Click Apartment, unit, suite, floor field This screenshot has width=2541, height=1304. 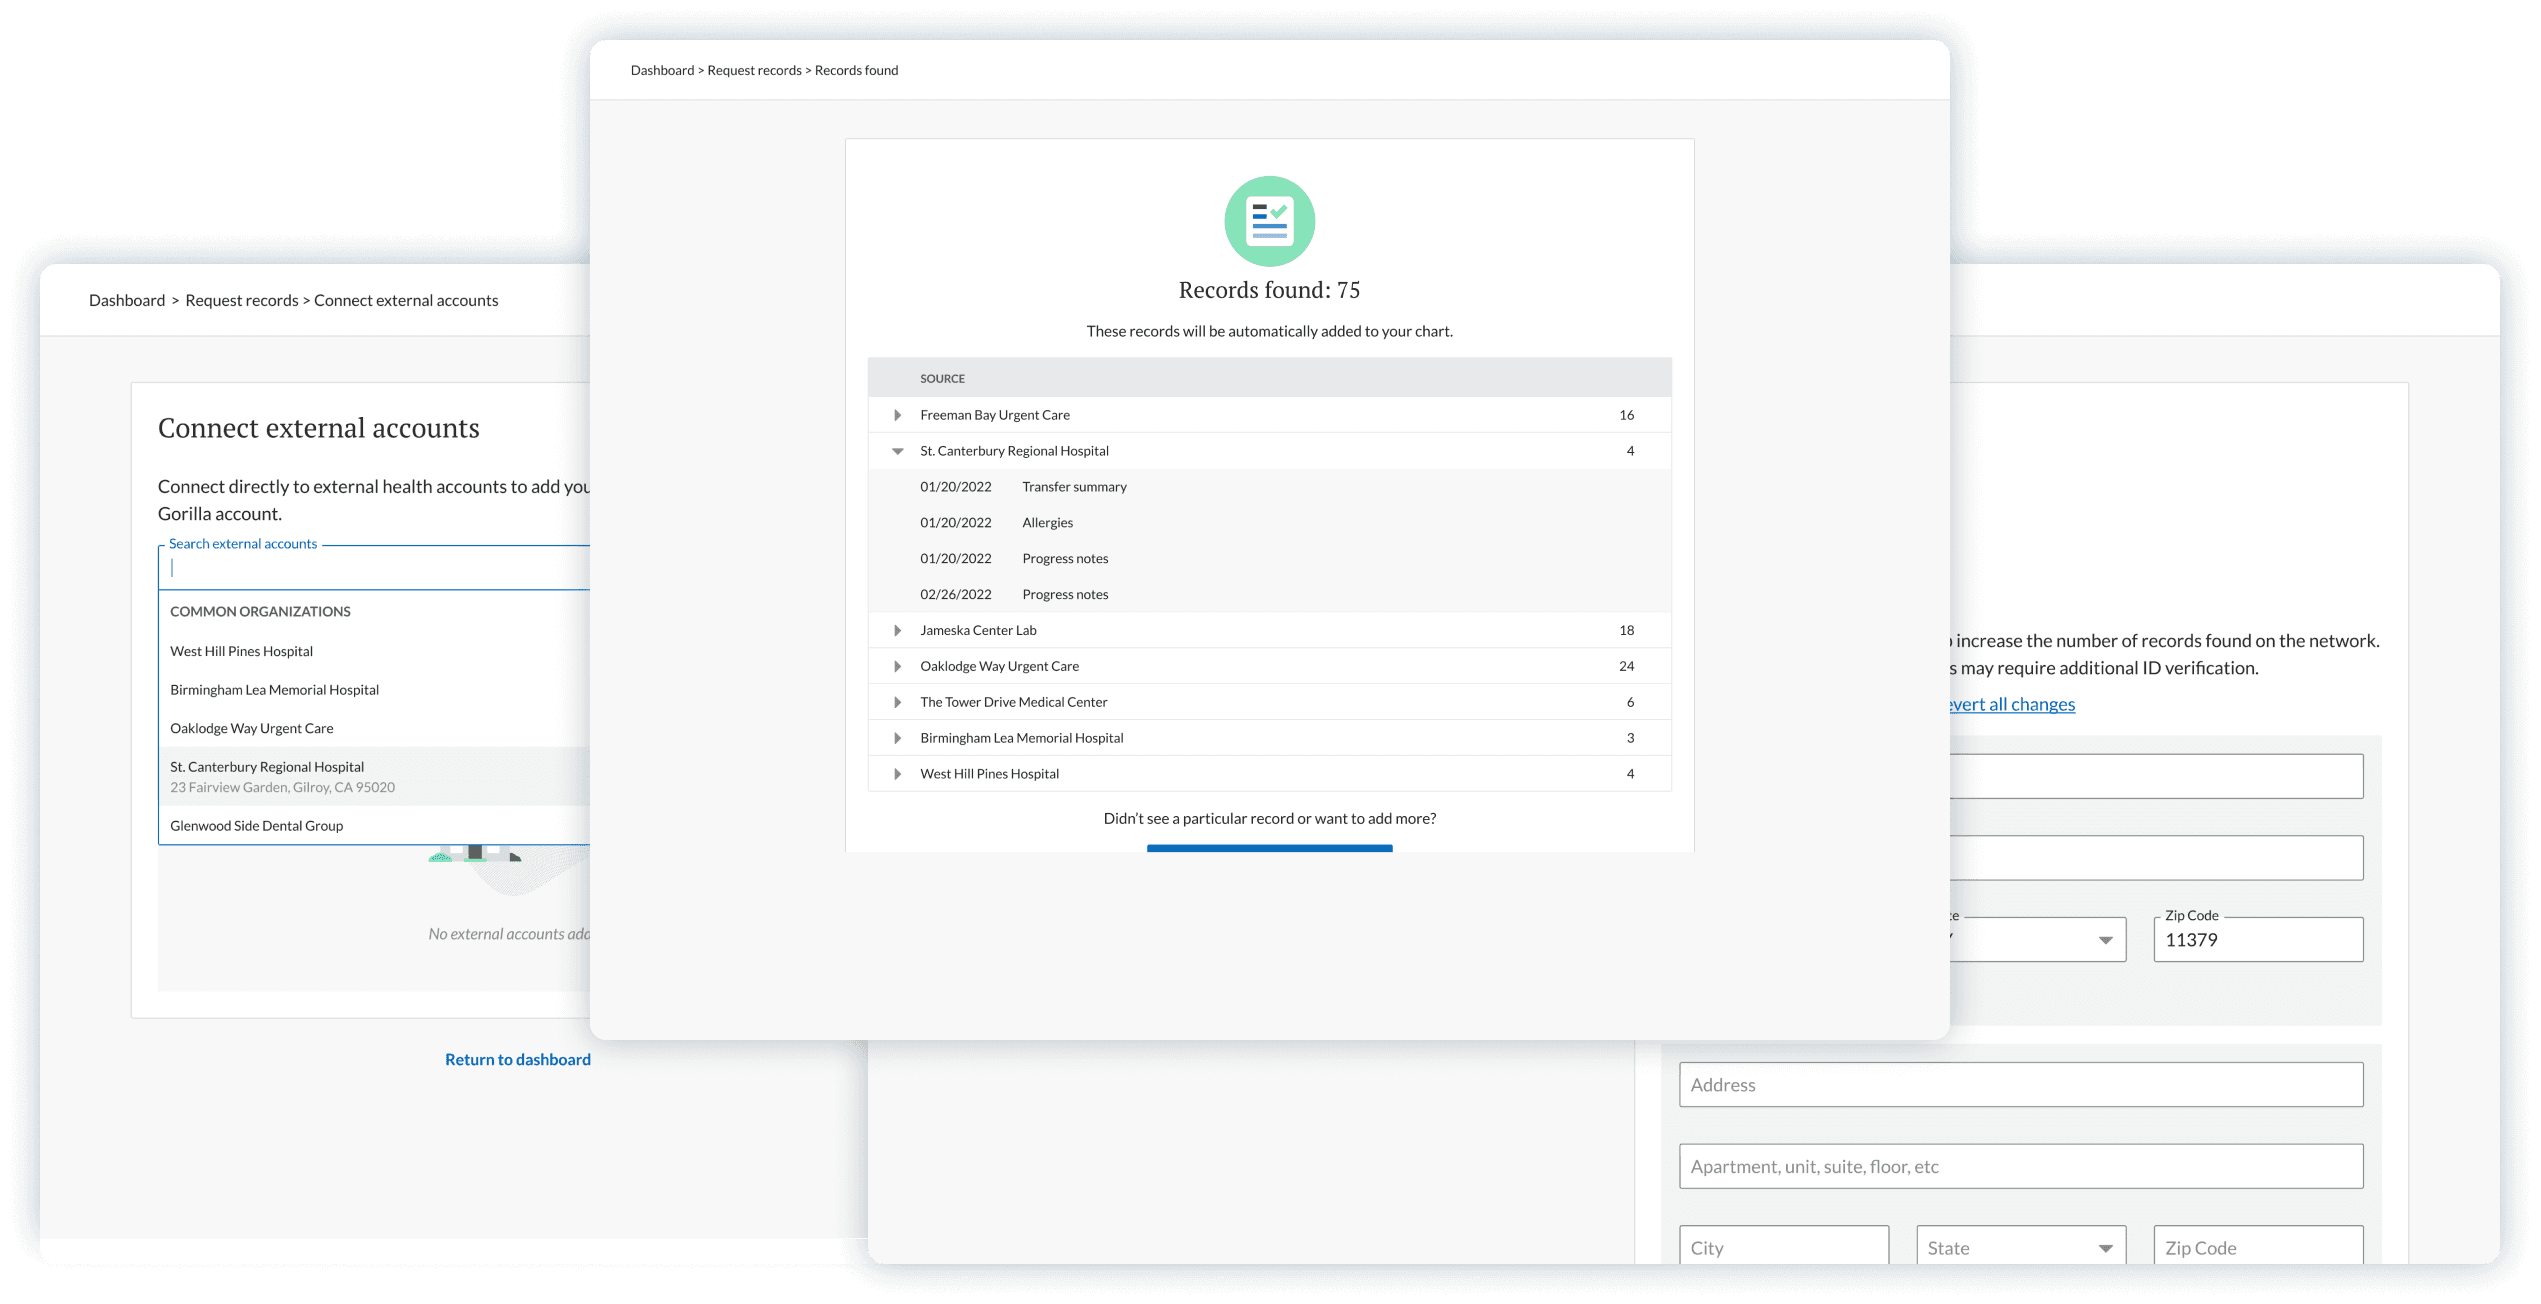(x=2020, y=1167)
